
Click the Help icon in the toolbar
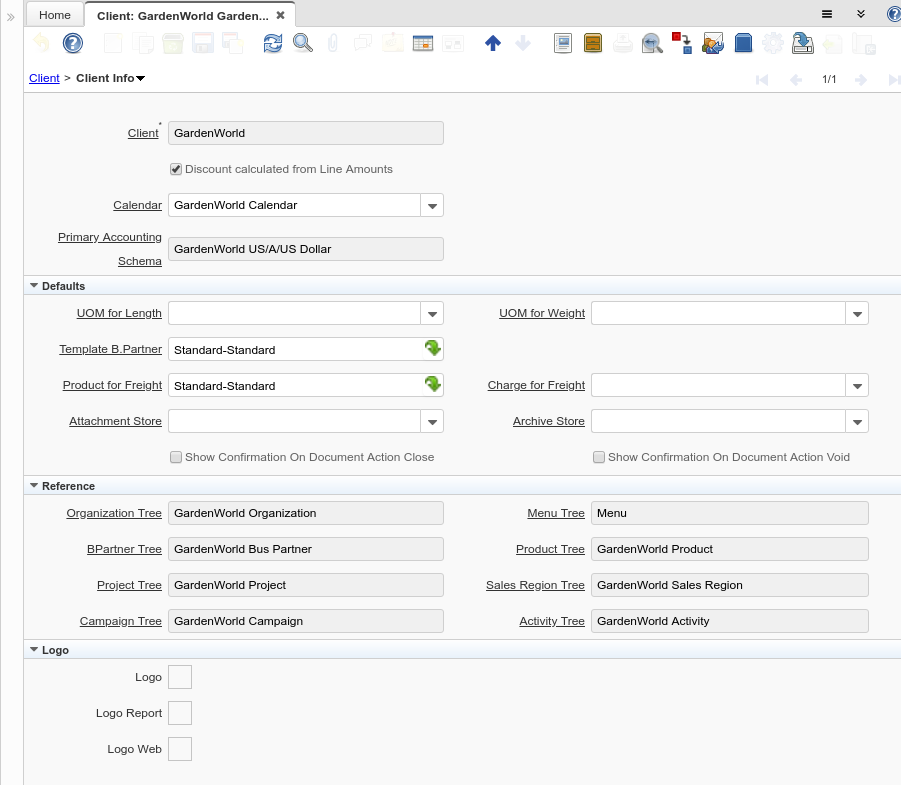point(72,43)
